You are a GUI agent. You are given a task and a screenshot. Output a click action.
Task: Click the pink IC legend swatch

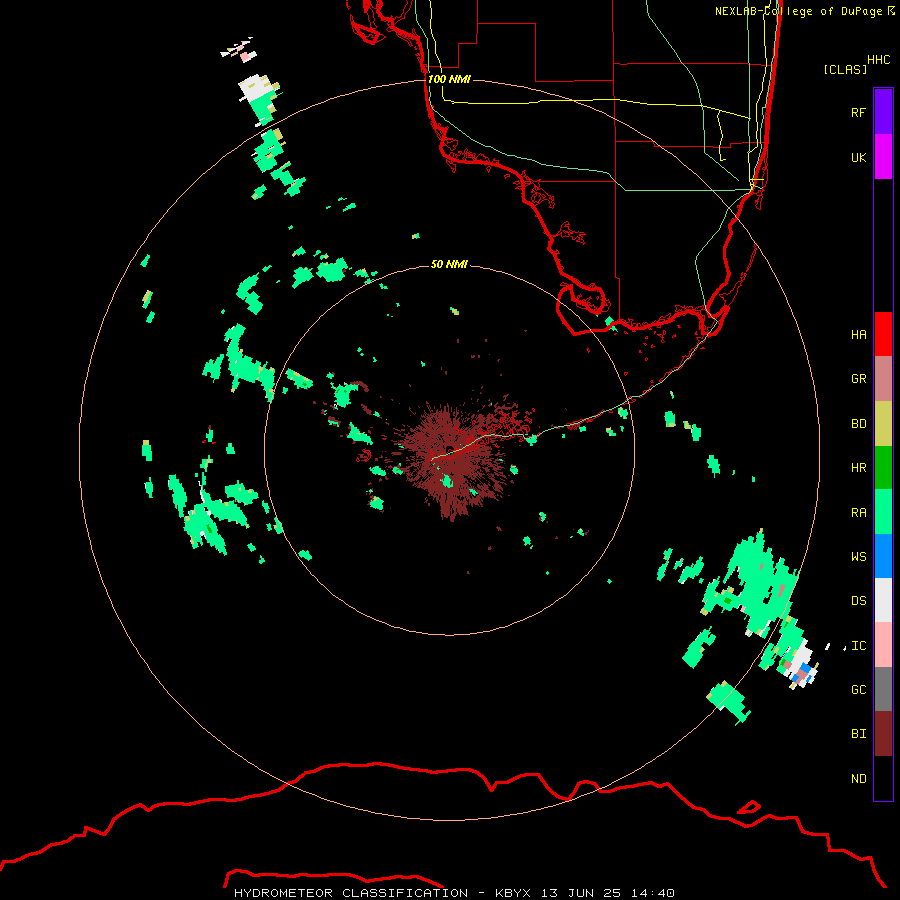coord(883,645)
